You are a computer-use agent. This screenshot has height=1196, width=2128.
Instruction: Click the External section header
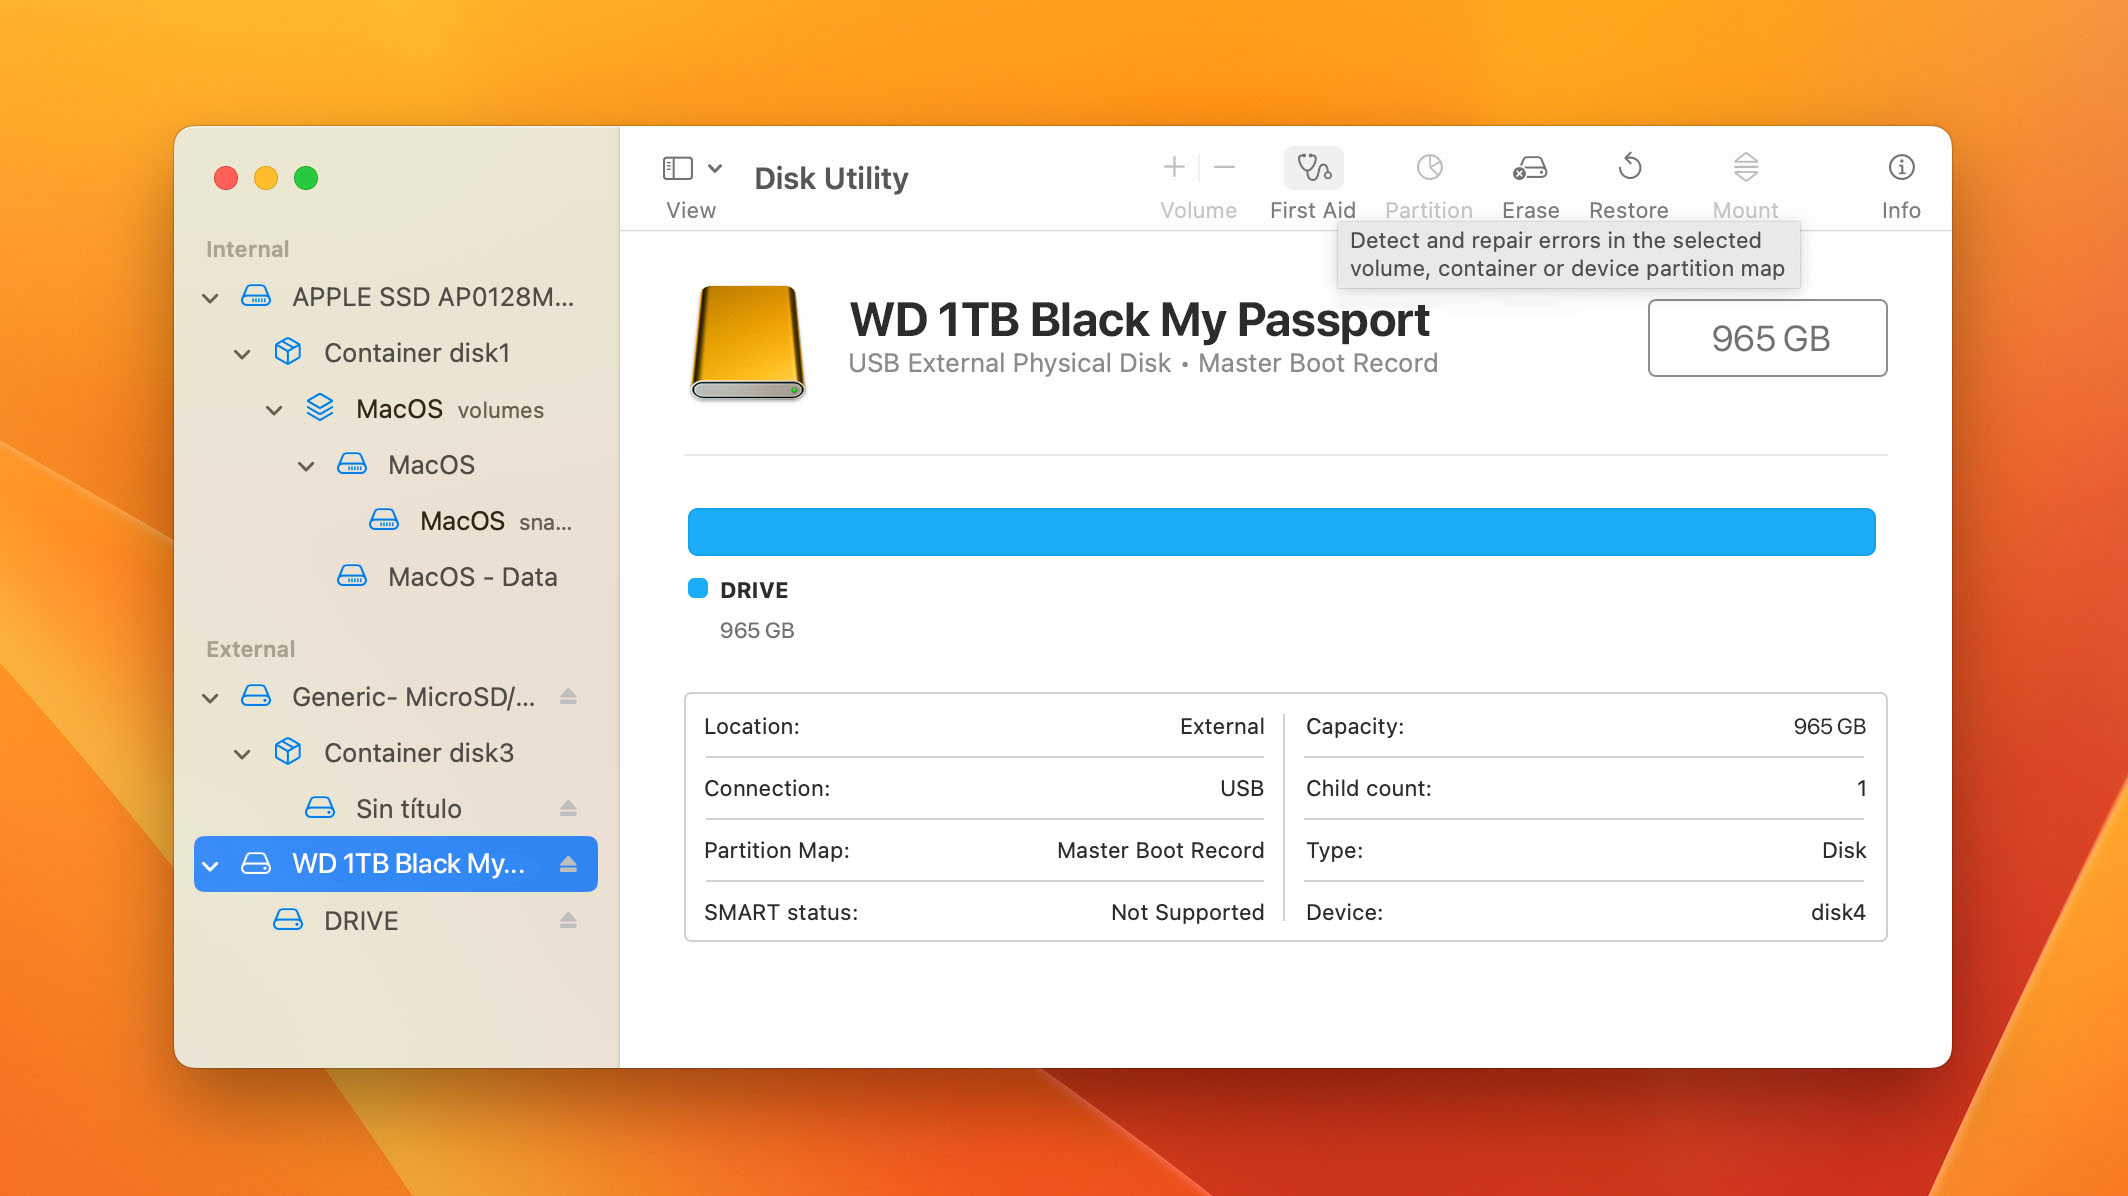[x=250, y=649]
